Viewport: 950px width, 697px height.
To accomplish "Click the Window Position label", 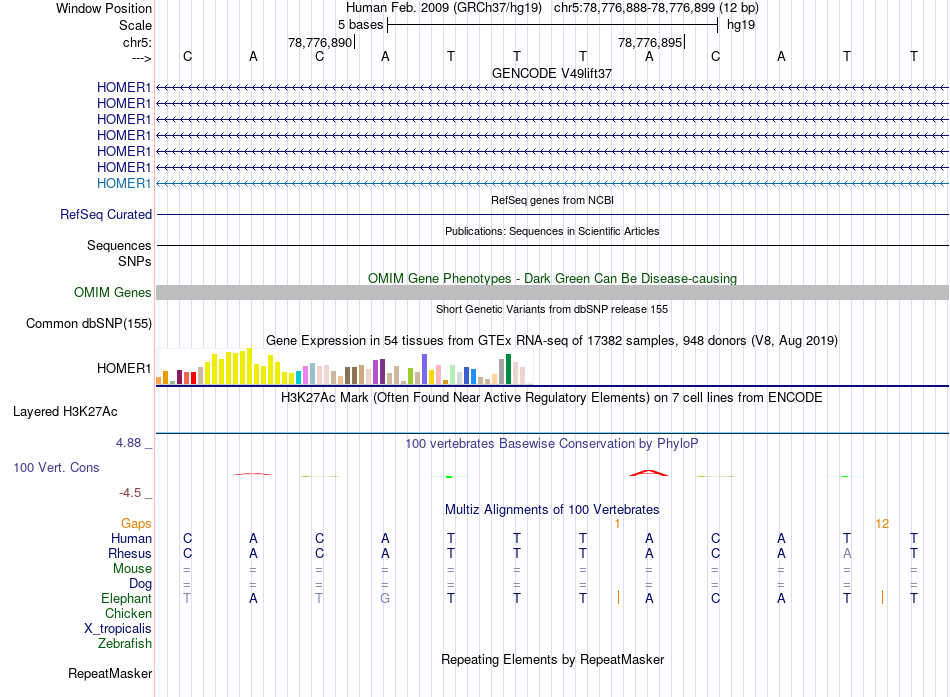I will [x=104, y=8].
